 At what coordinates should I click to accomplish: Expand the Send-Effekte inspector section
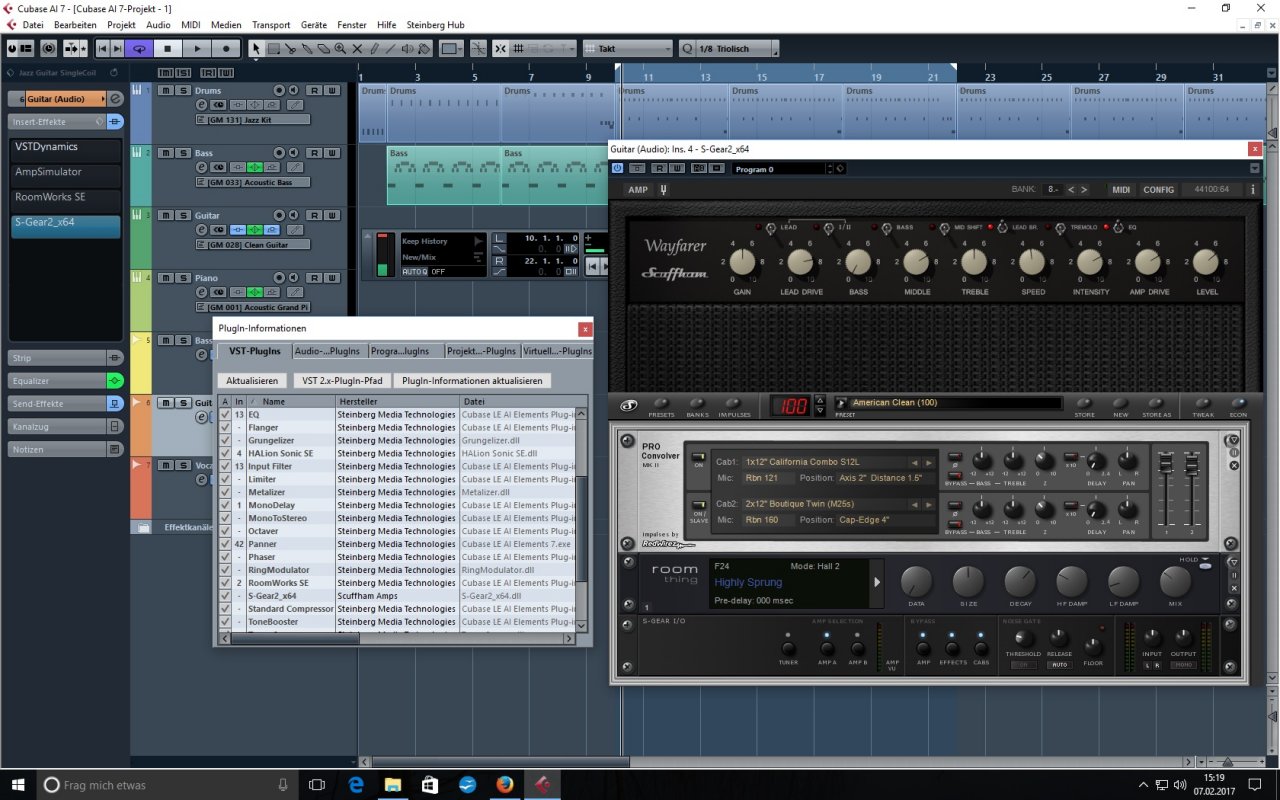click(x=57, y=404)
